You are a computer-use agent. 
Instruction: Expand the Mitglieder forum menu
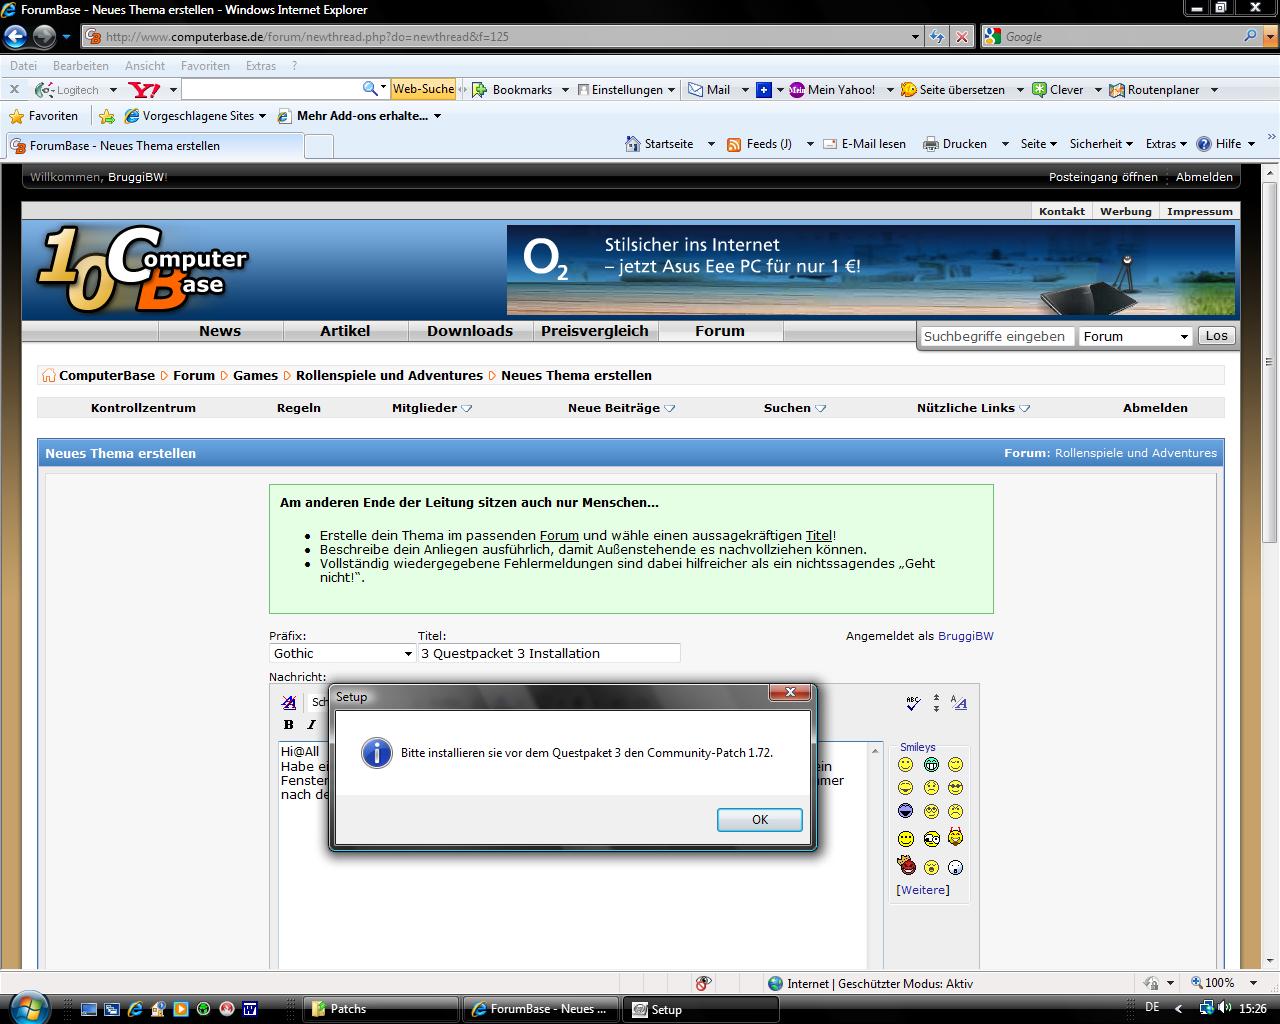[x=432, y=408]
